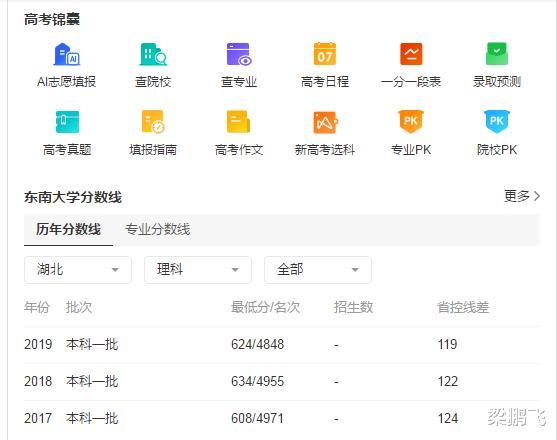
Task: Open the 高考日程 calendar icon
Action: 325,54
